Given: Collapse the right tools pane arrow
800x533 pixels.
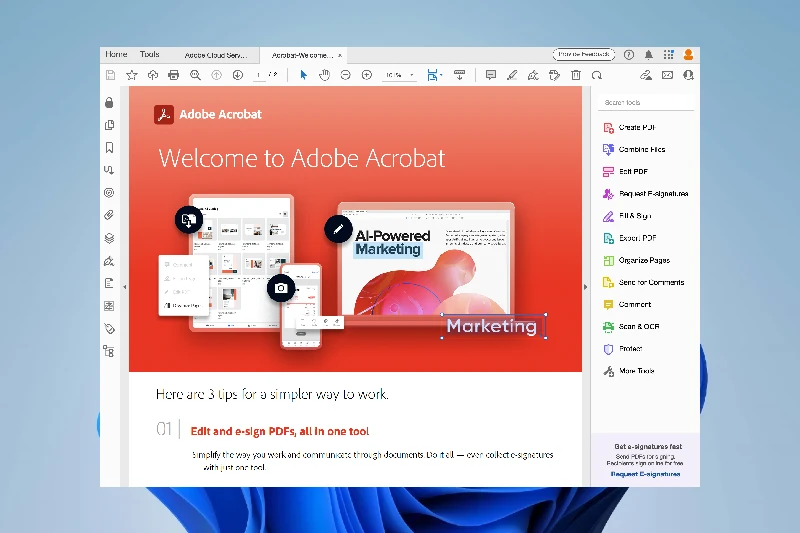Looking at the screenshot, I should 585,287.
